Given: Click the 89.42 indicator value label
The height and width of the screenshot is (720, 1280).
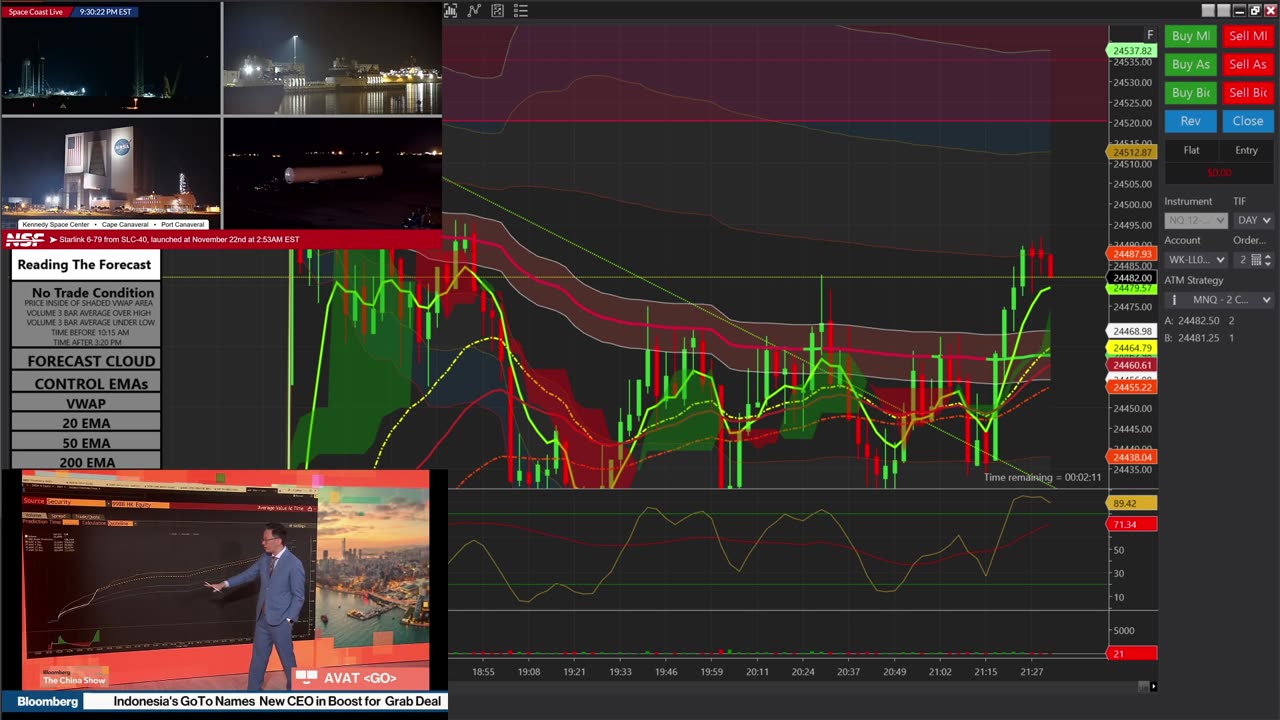Looking at the screenshot, I should tap(1132, 504).
